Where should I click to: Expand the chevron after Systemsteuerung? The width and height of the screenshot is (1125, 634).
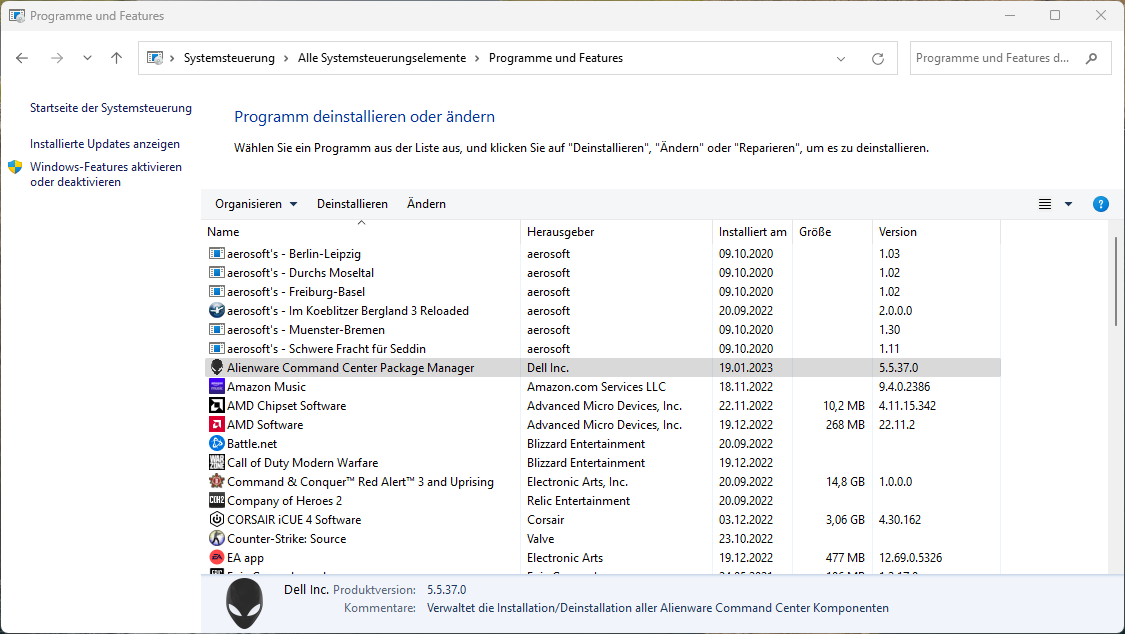pos(286,58)
